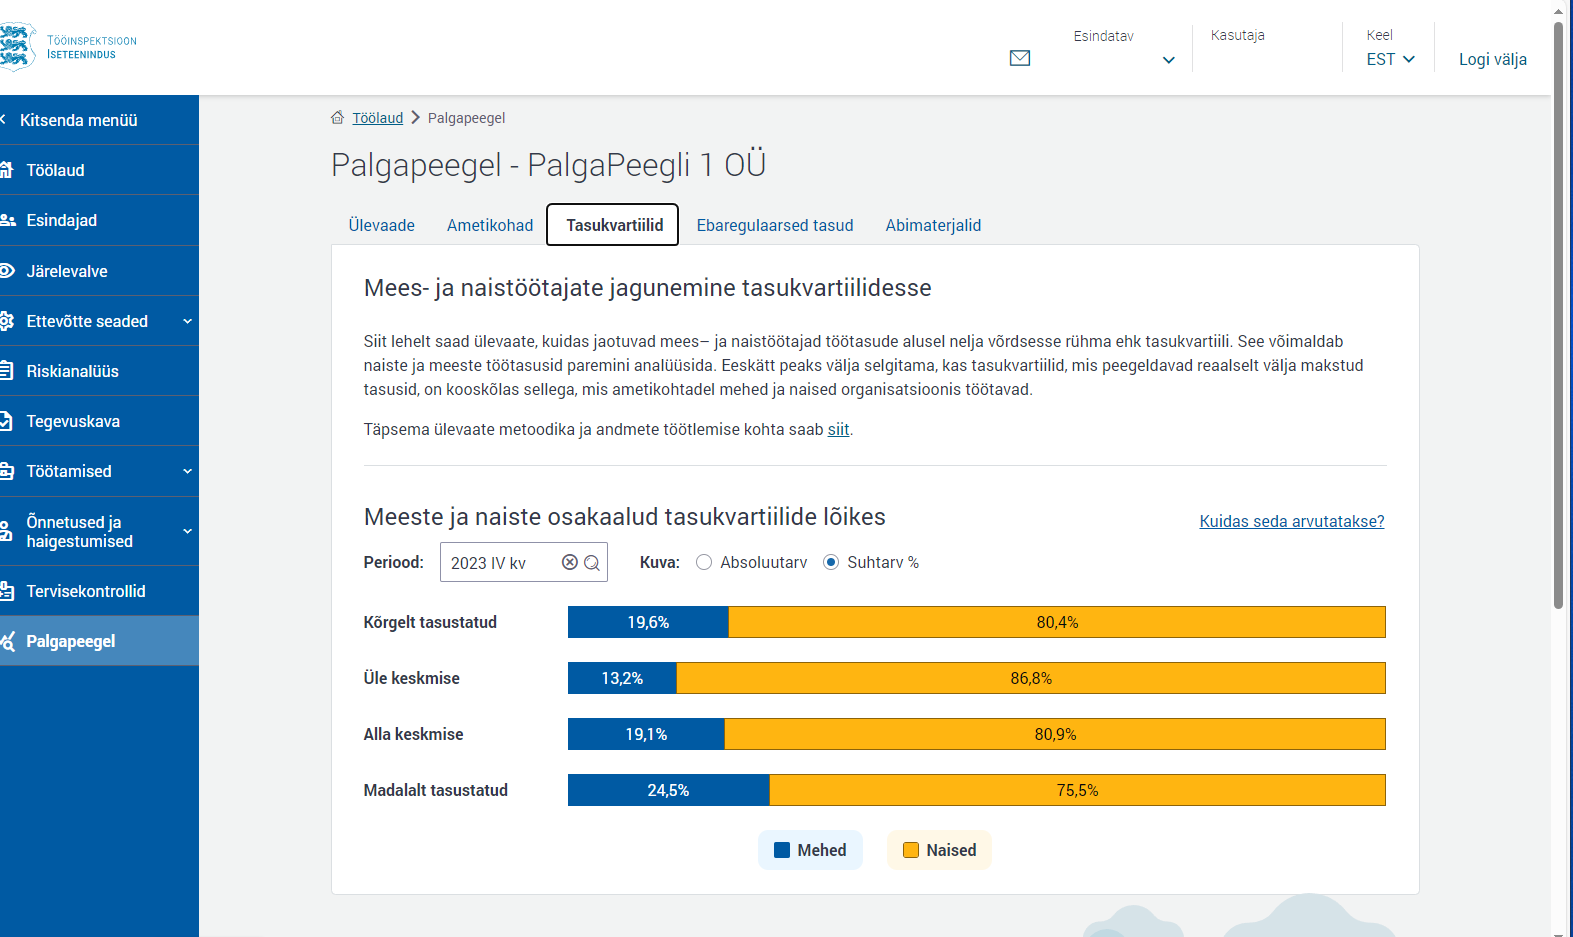The width and height of the screenshot is (1573, 937).
Task: Click the orange 80,9% Alla keskmise bar
Action: pyautogui.click(x=1055, y=734)
